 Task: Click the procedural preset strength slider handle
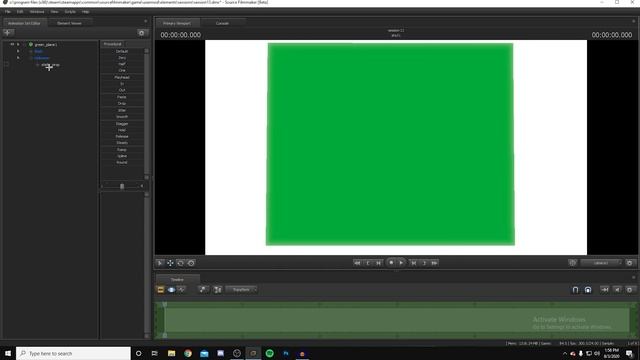click(x=122, y=187)
